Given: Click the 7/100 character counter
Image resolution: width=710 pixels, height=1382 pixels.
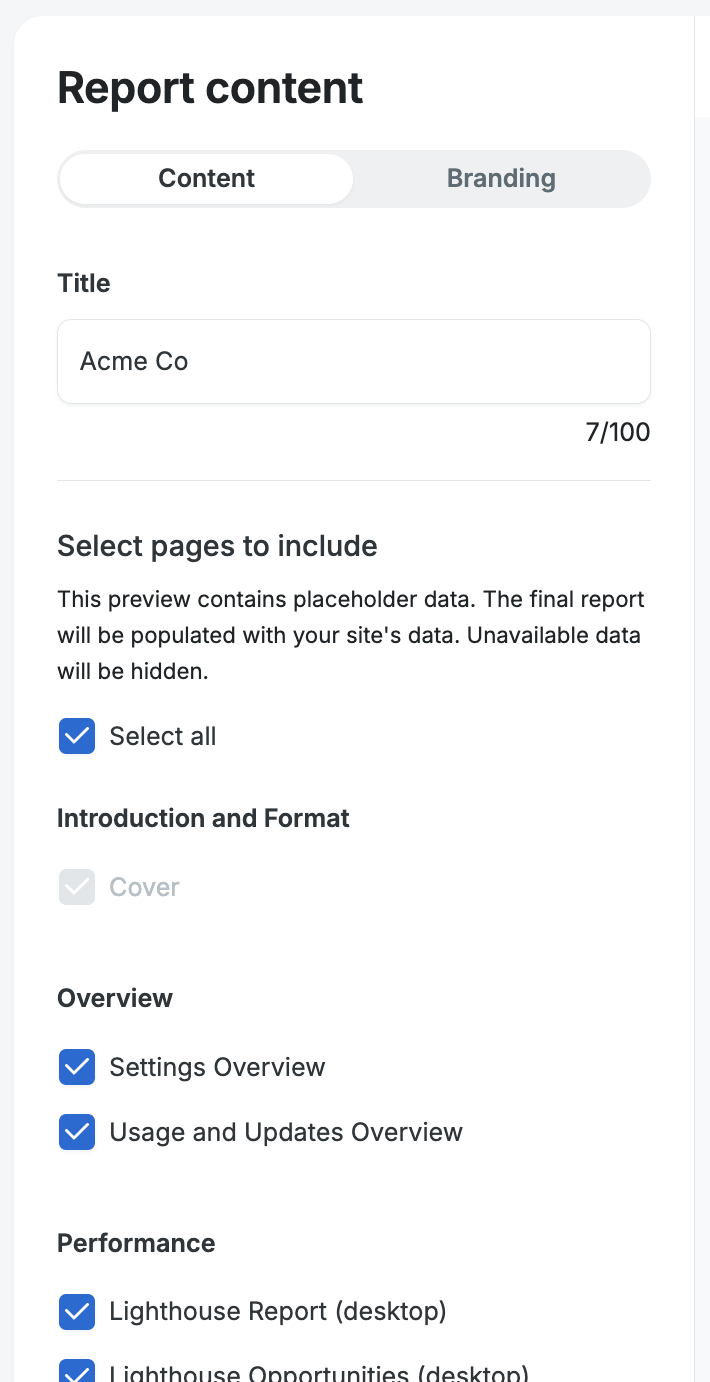Looking at the screenshot, I should [617, 433].
